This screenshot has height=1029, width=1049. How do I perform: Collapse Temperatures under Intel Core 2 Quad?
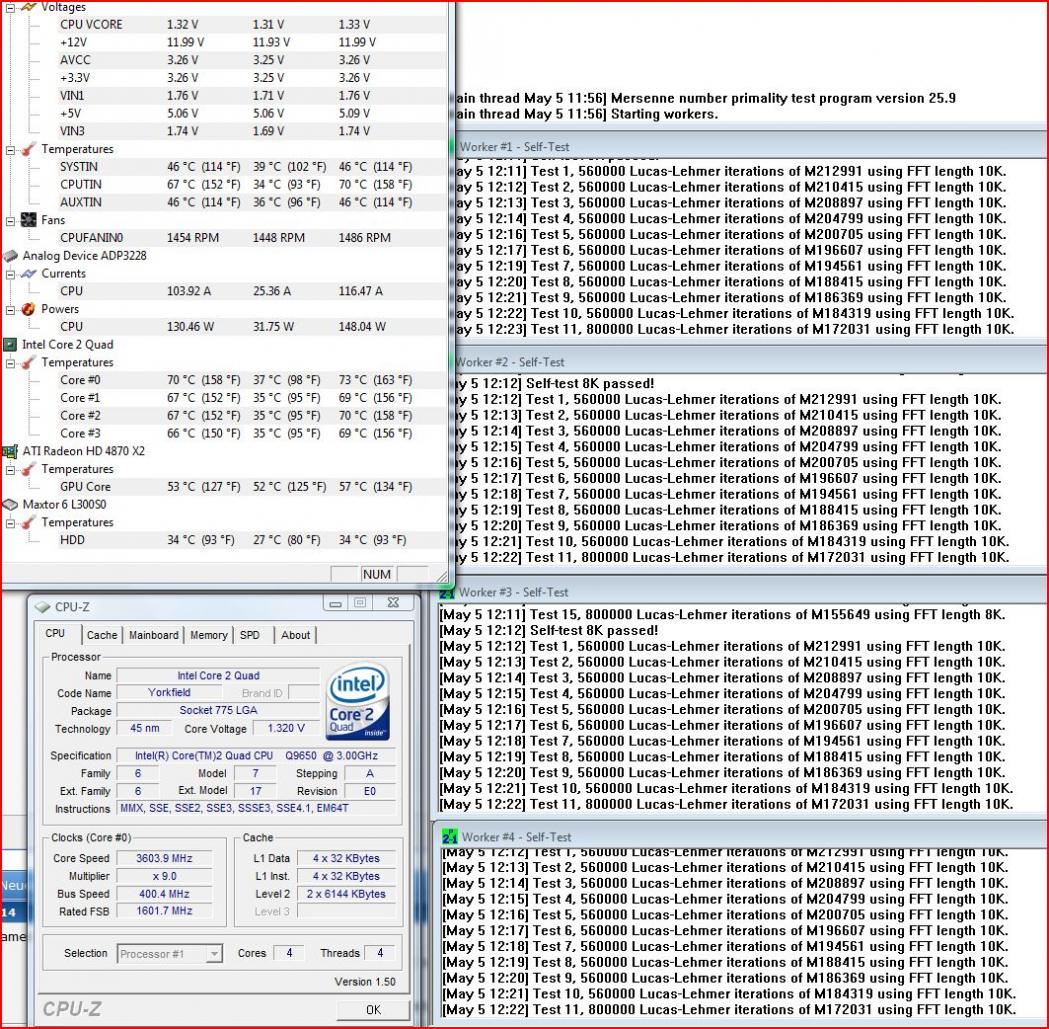pos(11,363)
